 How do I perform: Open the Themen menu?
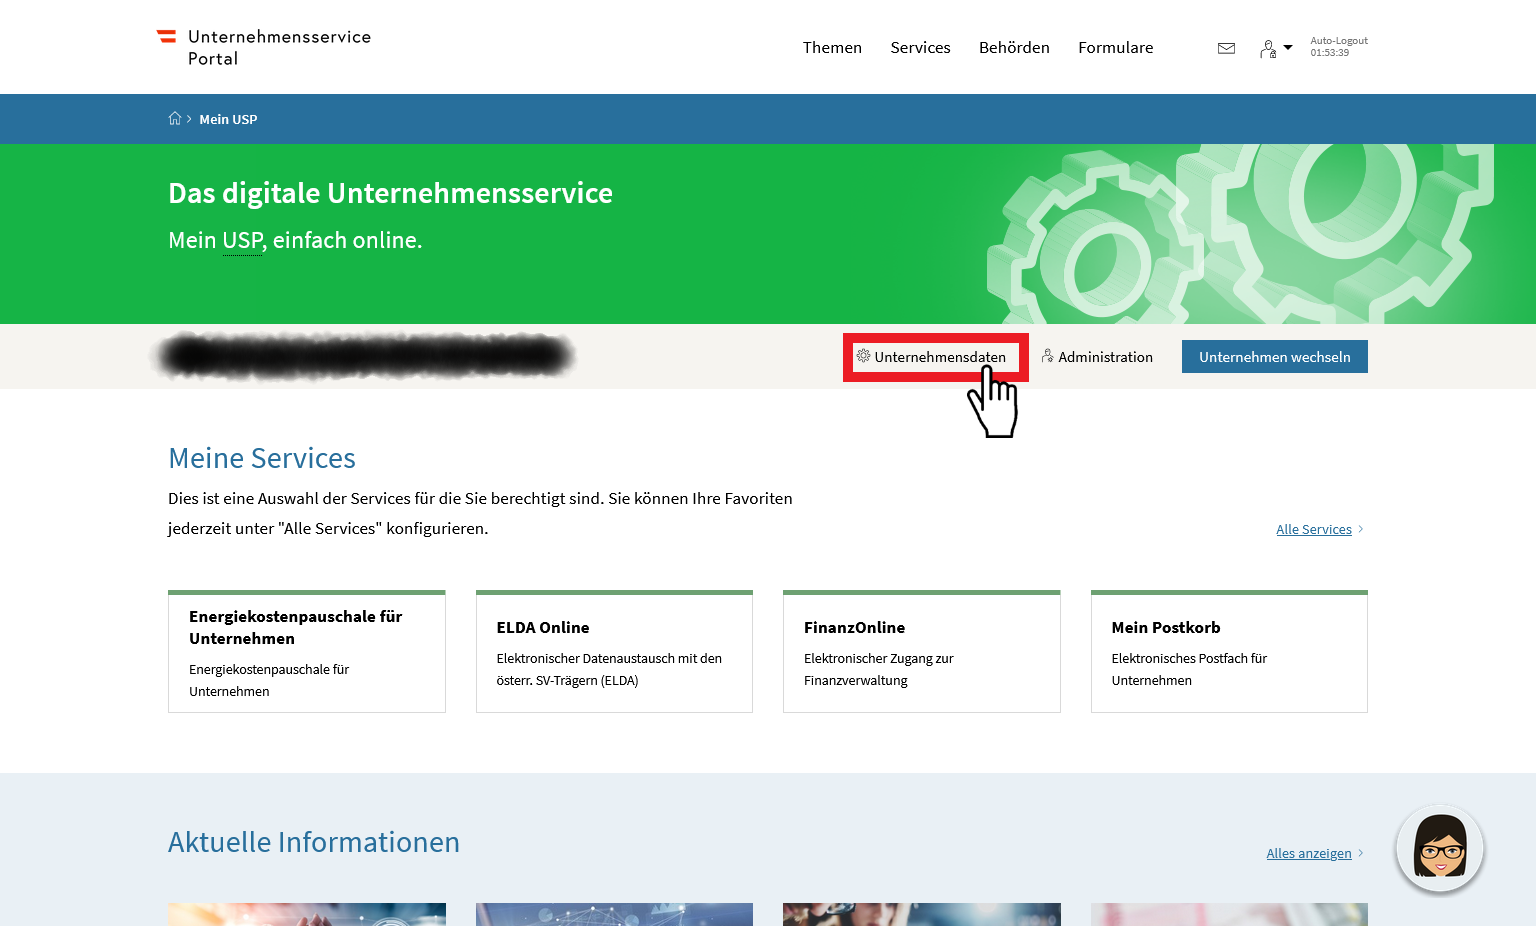832,47
